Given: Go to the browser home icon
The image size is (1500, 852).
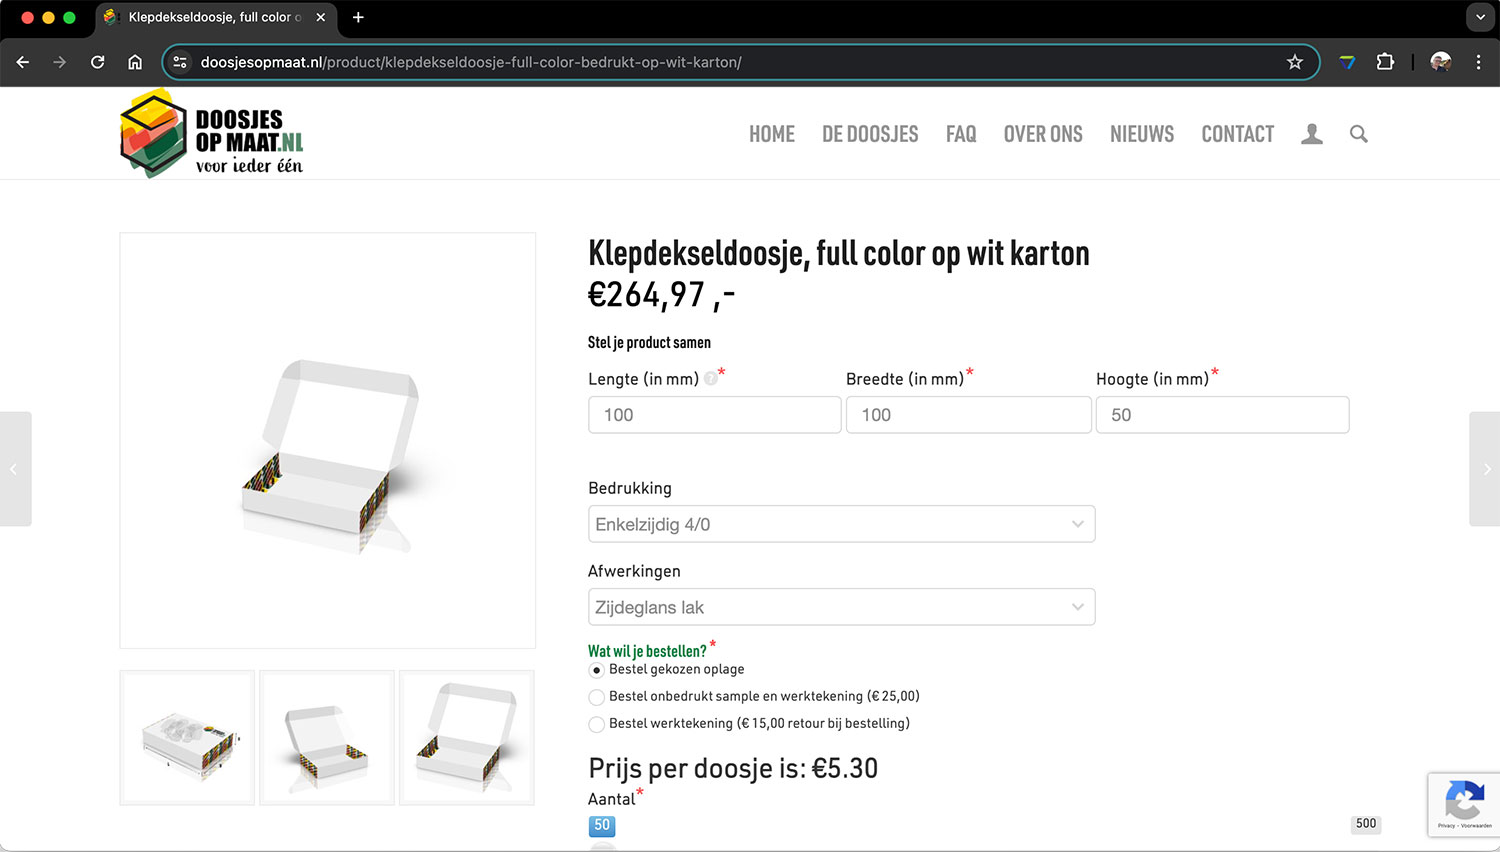Looking at the screenshot, I should (135, 62).
